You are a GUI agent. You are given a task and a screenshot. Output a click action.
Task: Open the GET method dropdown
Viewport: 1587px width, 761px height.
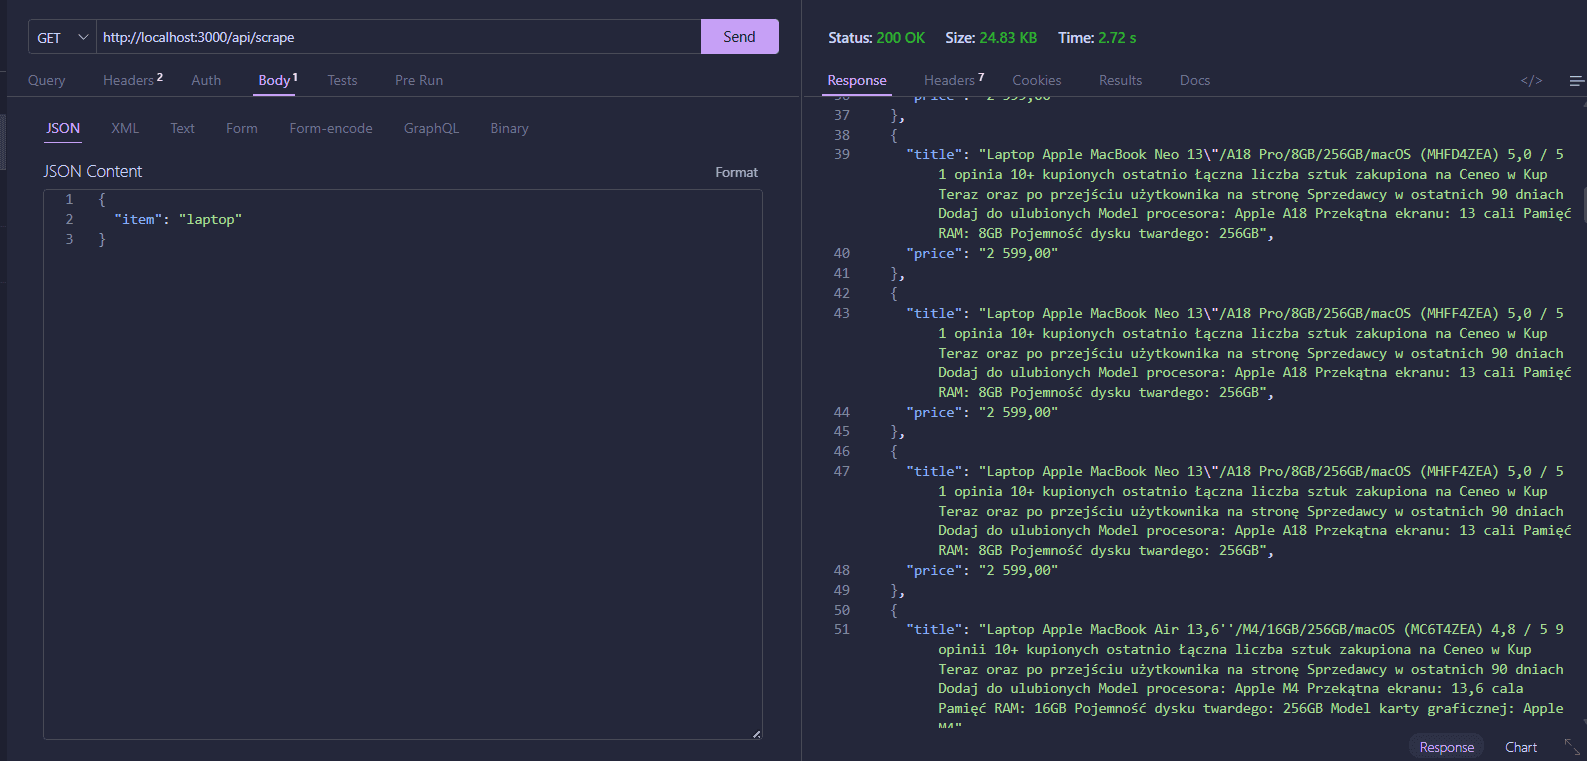(62, 37)
